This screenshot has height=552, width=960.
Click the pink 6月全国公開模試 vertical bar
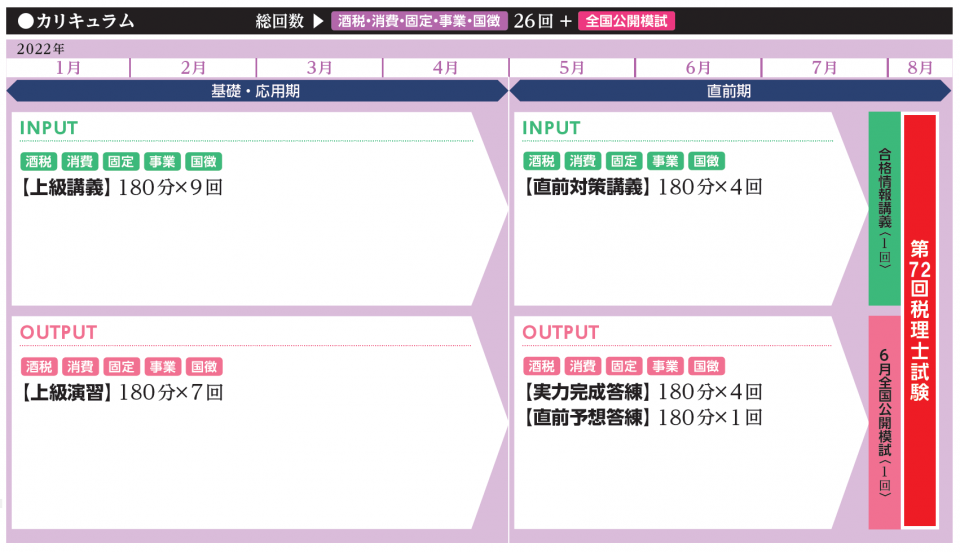(x=885, y=422)
